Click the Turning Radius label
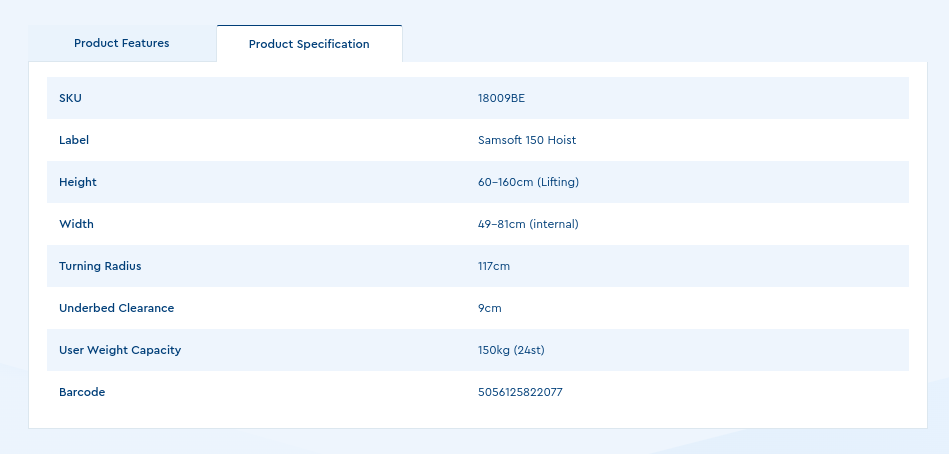The height and width of the screenshot is (454, 949). point(100,266)
